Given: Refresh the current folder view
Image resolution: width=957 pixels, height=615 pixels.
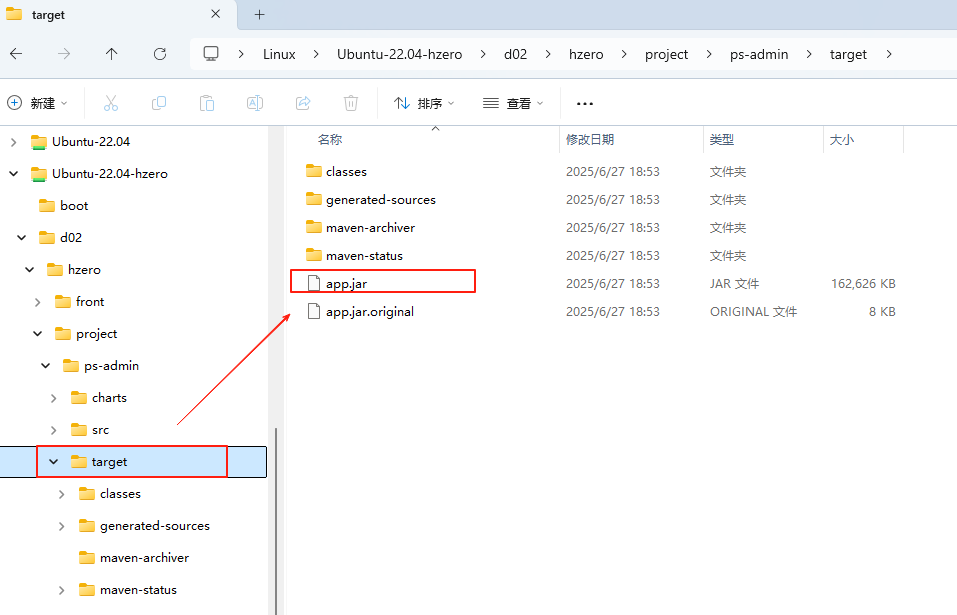Looking at the screenshot, I should [160, 54].
